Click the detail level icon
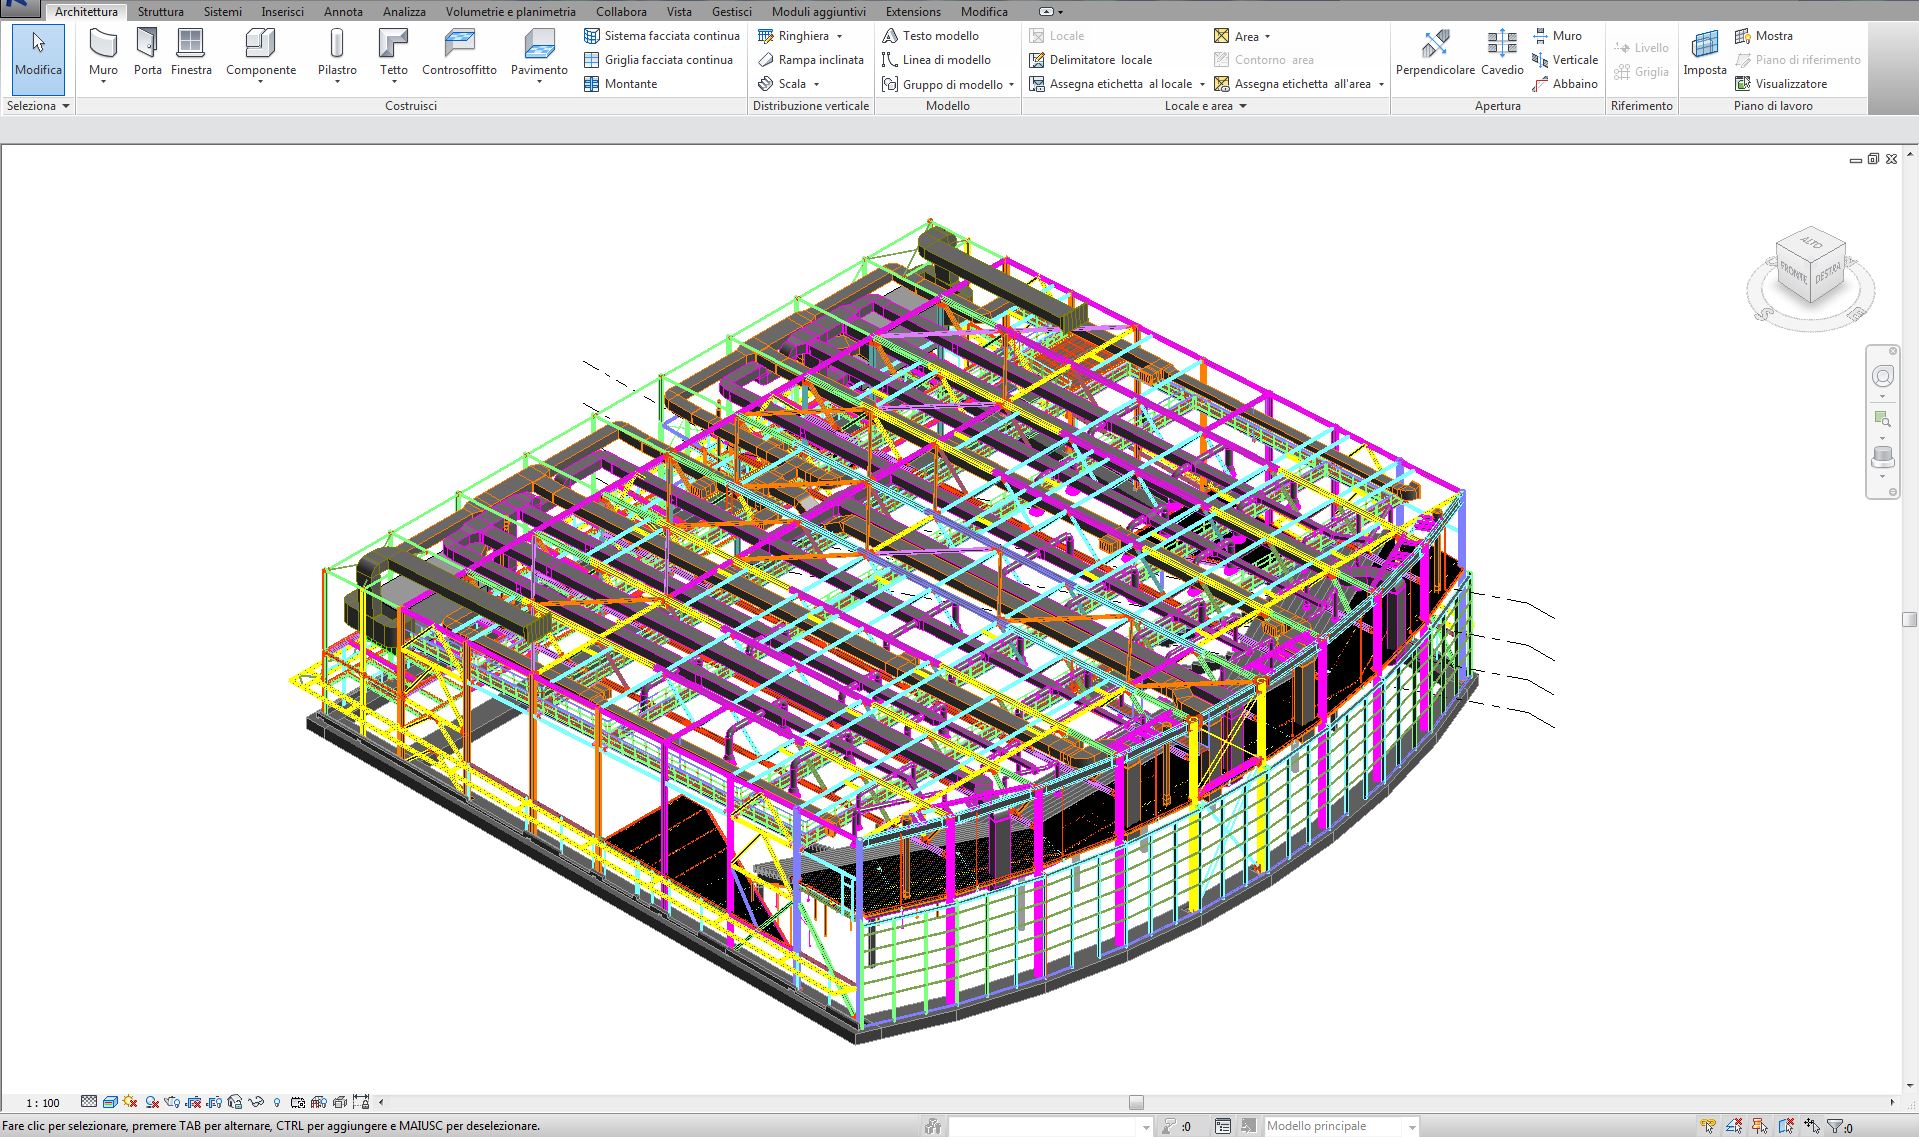Image resolution: width=1919 pixels, height=1137 pixels. pos(89,1102)
